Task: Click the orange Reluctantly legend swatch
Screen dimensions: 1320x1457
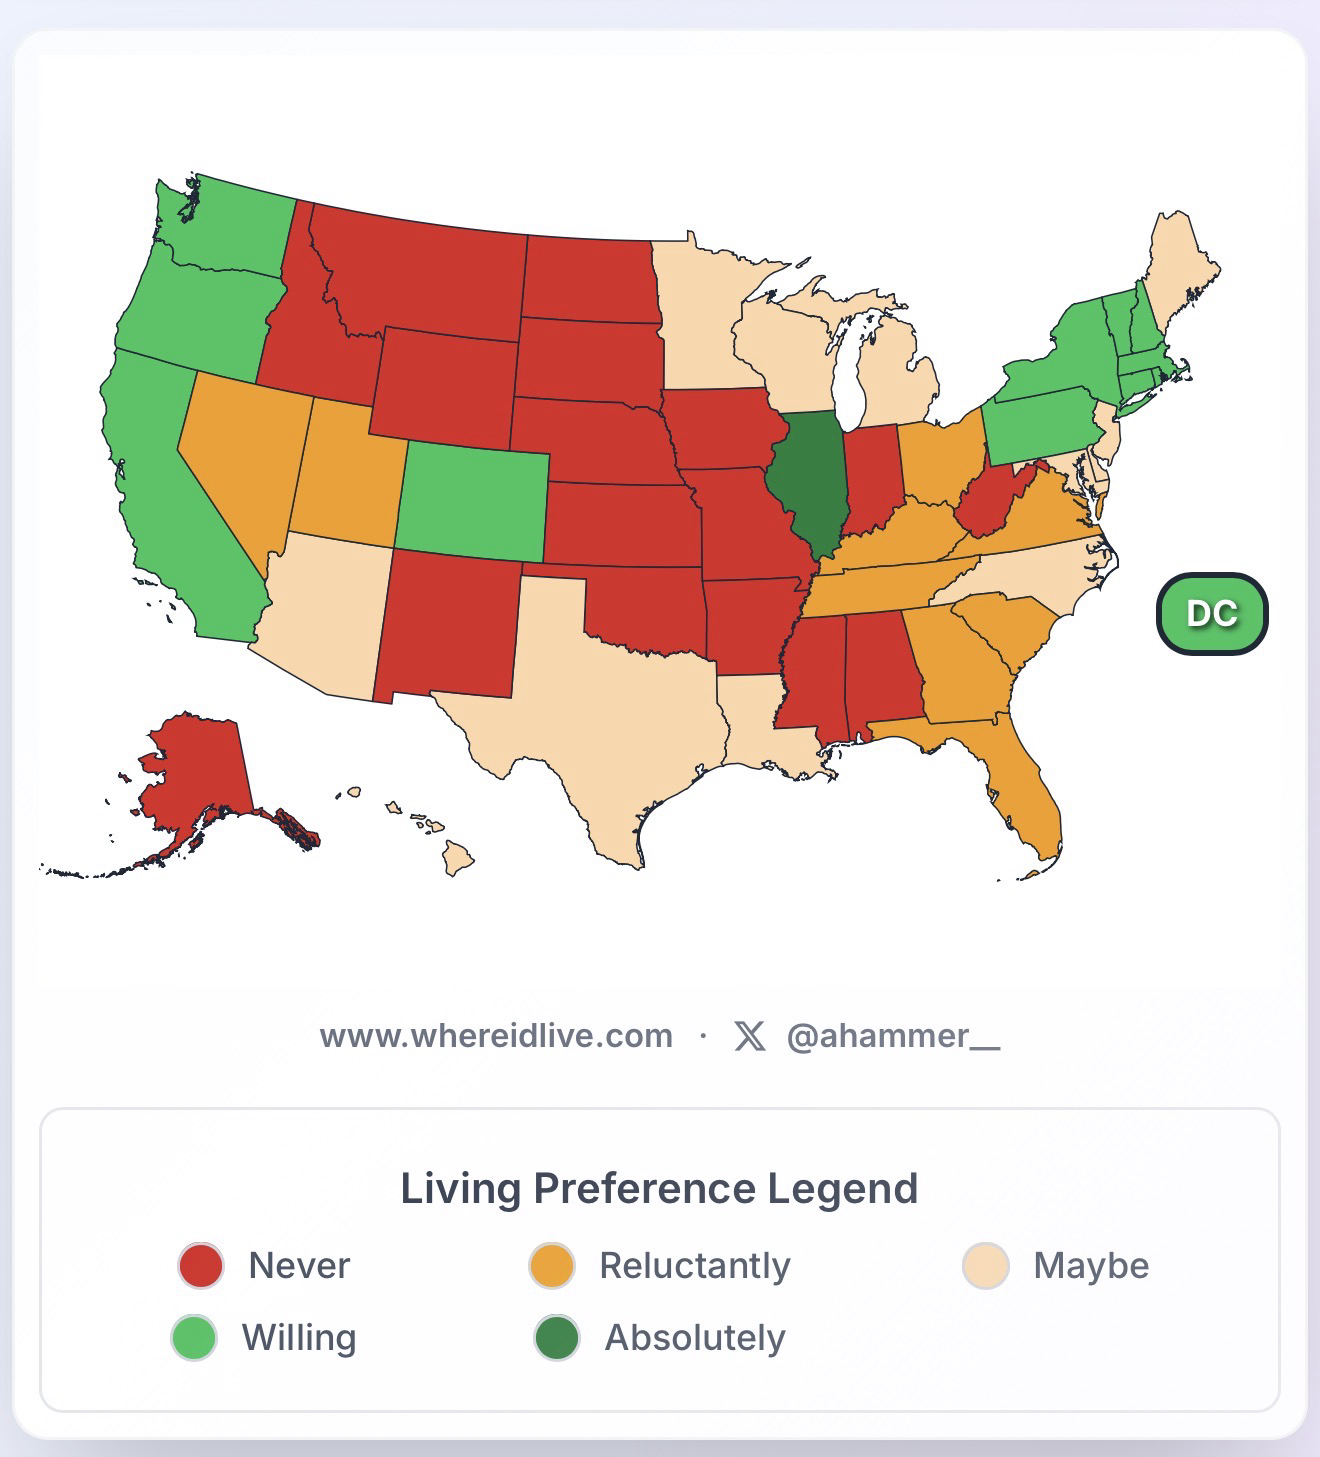Action: pos(551,1265)
